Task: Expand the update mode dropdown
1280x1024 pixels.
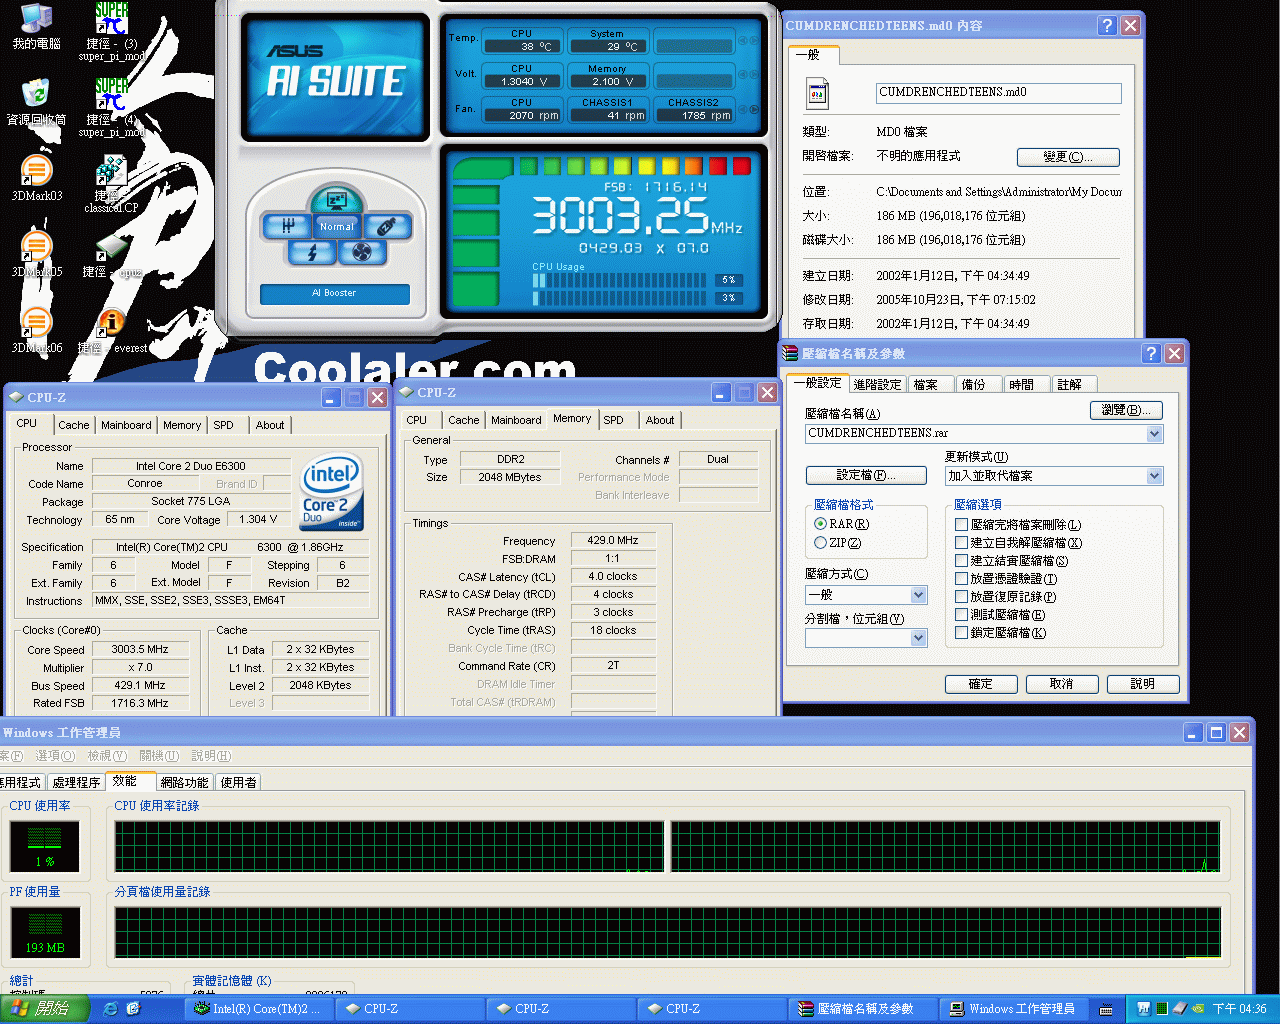Action: 1155,476
